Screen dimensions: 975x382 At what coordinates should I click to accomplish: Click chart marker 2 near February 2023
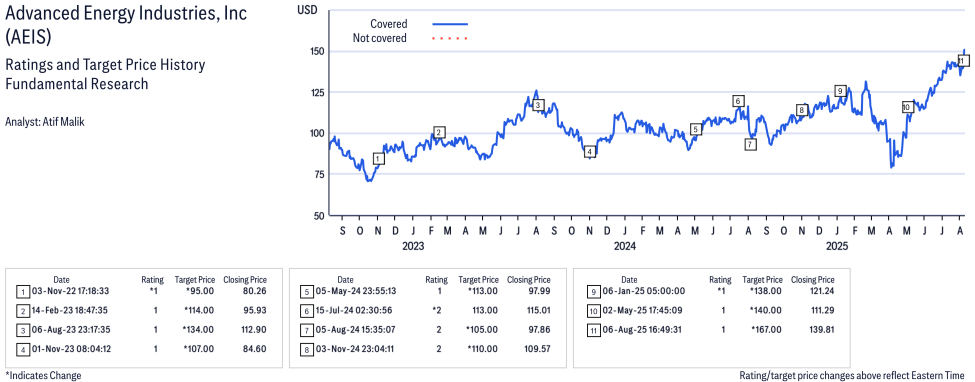click(x=439, y=132)
